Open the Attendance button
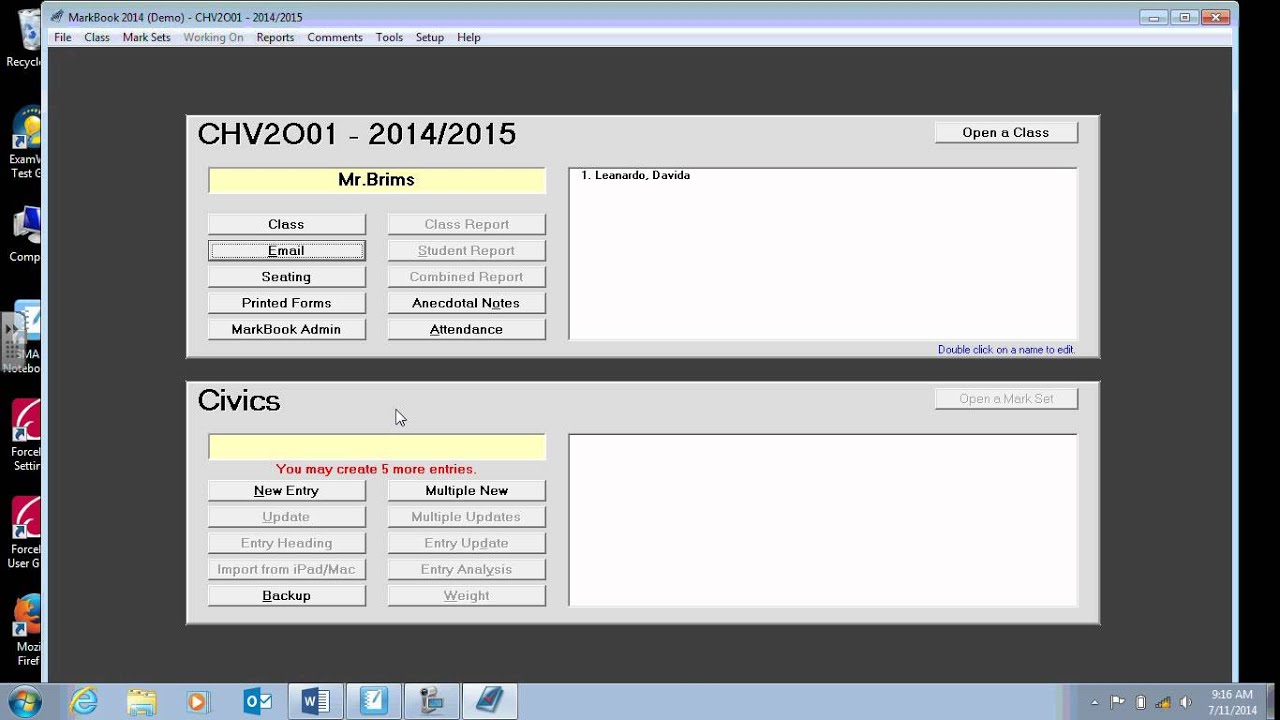Image resolution: width=1280 pixels, height=720 pixels. [466, 328]
